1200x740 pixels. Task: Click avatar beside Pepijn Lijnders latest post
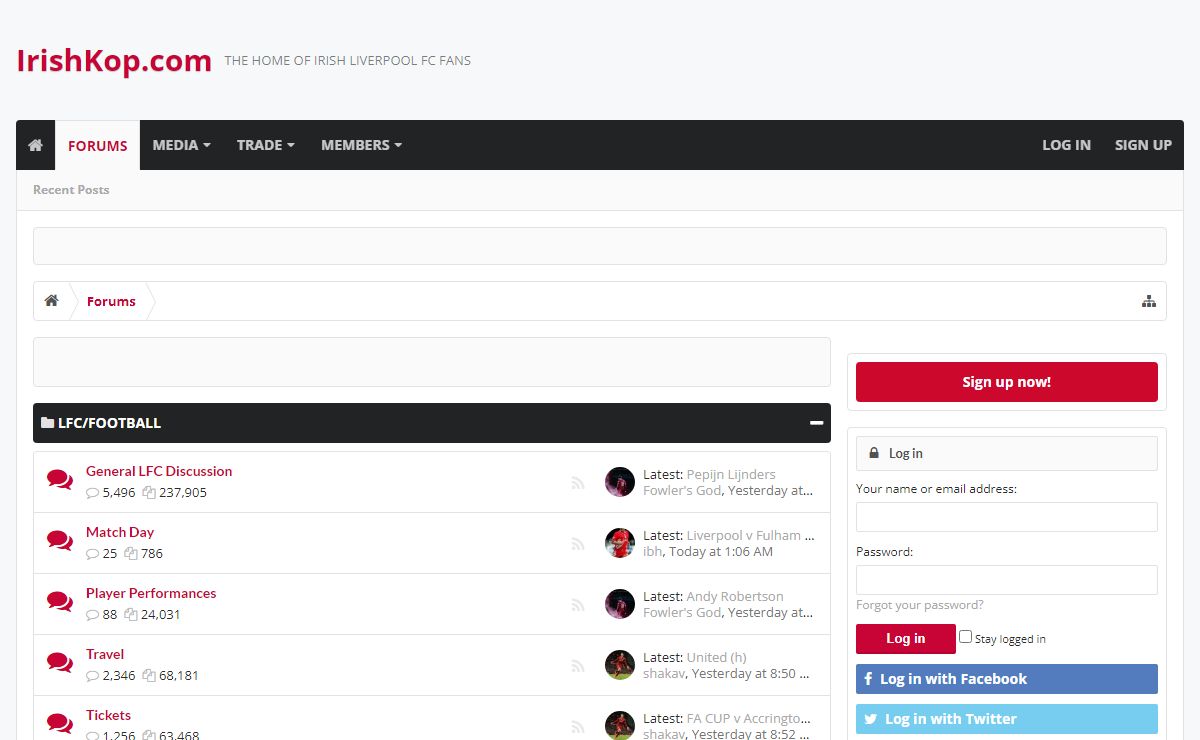[x=620, y=482]
